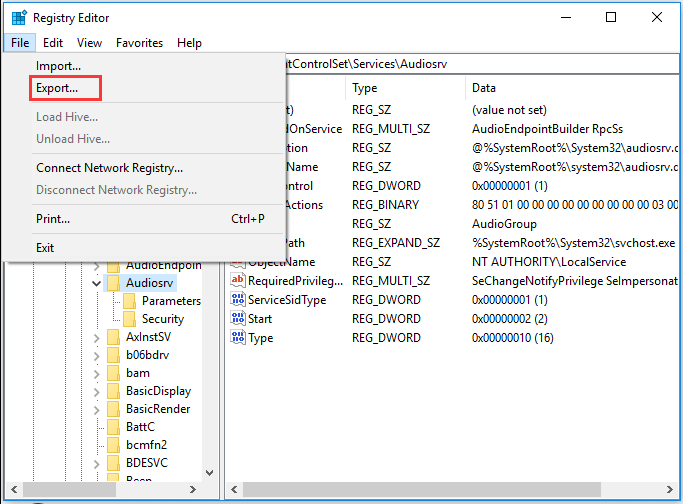Click the Data column header

pyautogui.click(x=572, y=88)
